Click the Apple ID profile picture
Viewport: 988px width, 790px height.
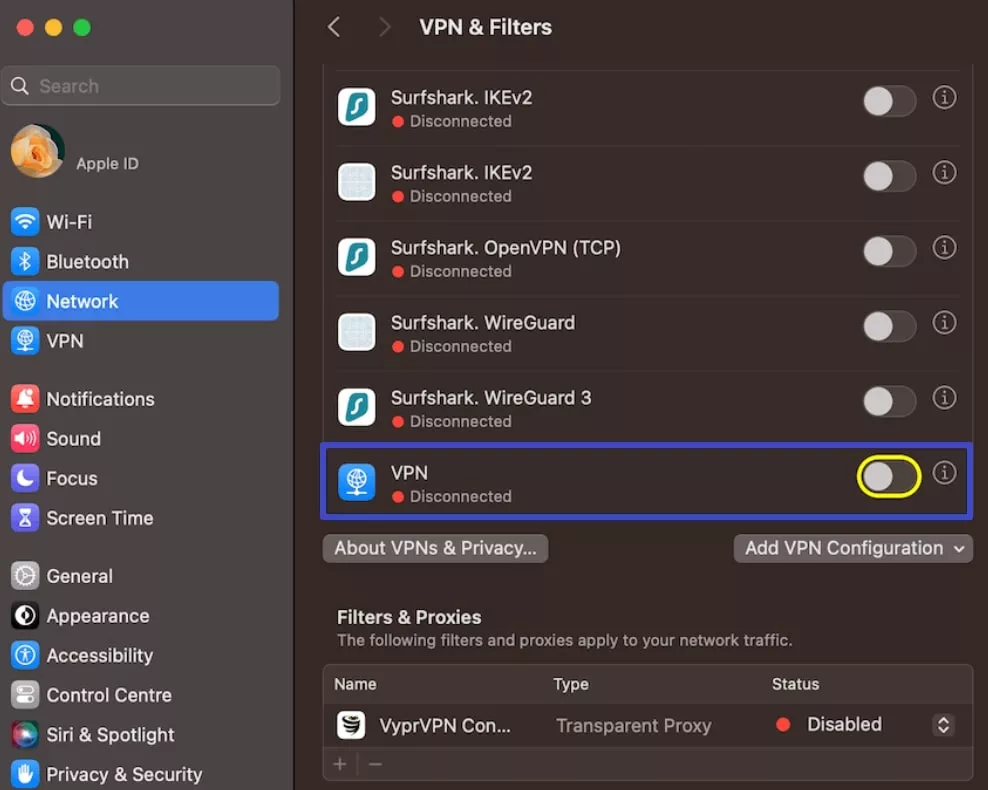pyautogui.click(x=37, y=151)
